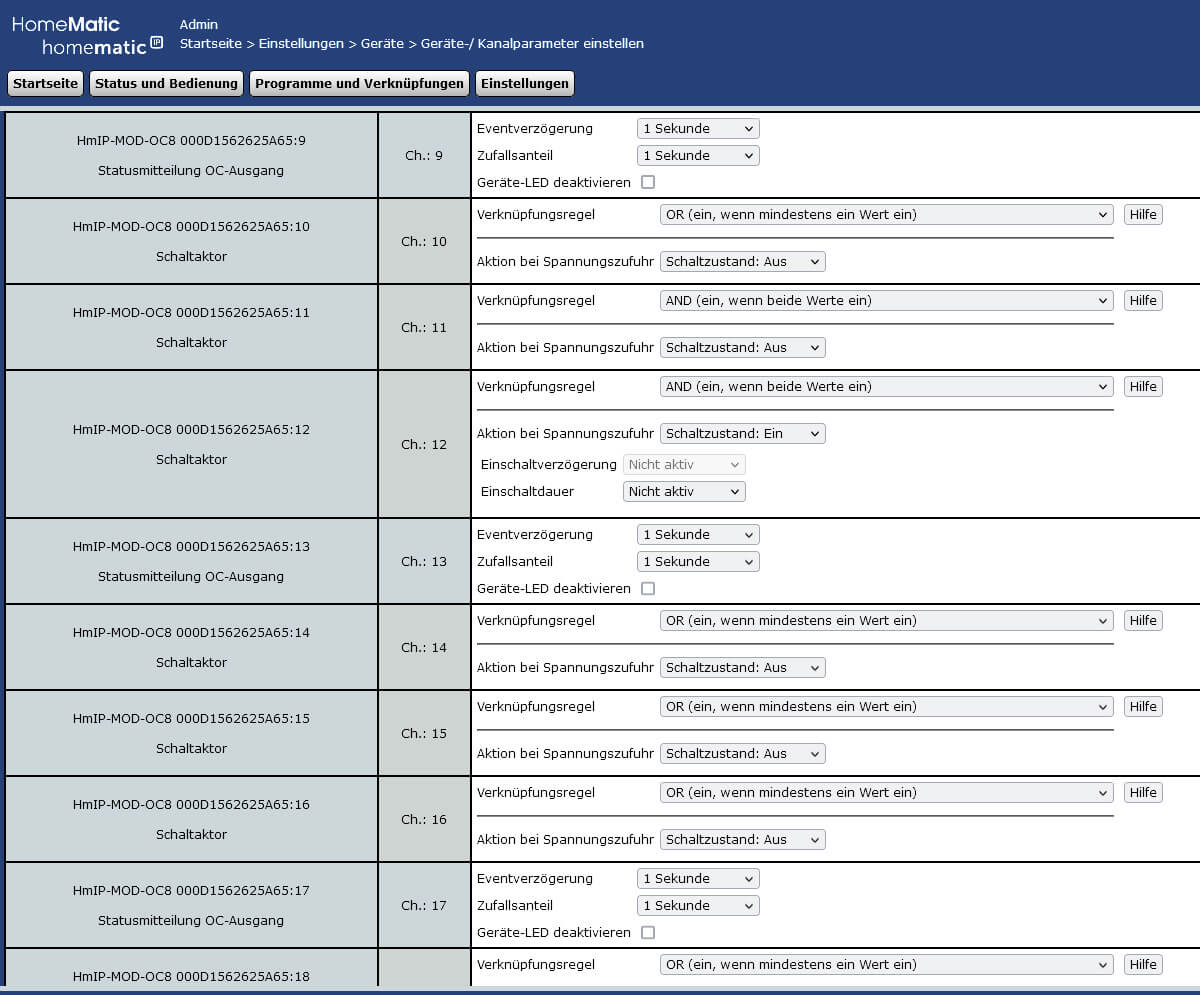Toggle Geräte-LED deaktivieren checkbox for channel 9
The height and width of the screenshot is (995, 1200).
(x=648, y=182)
